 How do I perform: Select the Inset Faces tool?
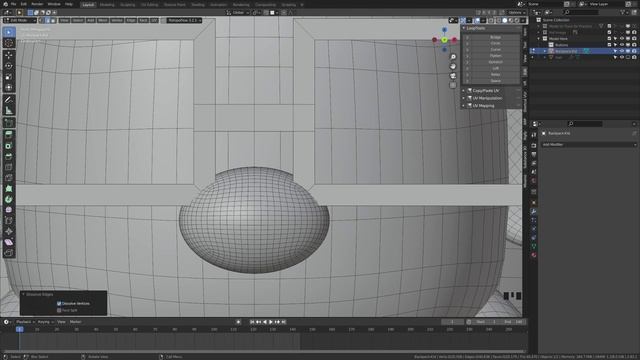click(x=9, y=146)
